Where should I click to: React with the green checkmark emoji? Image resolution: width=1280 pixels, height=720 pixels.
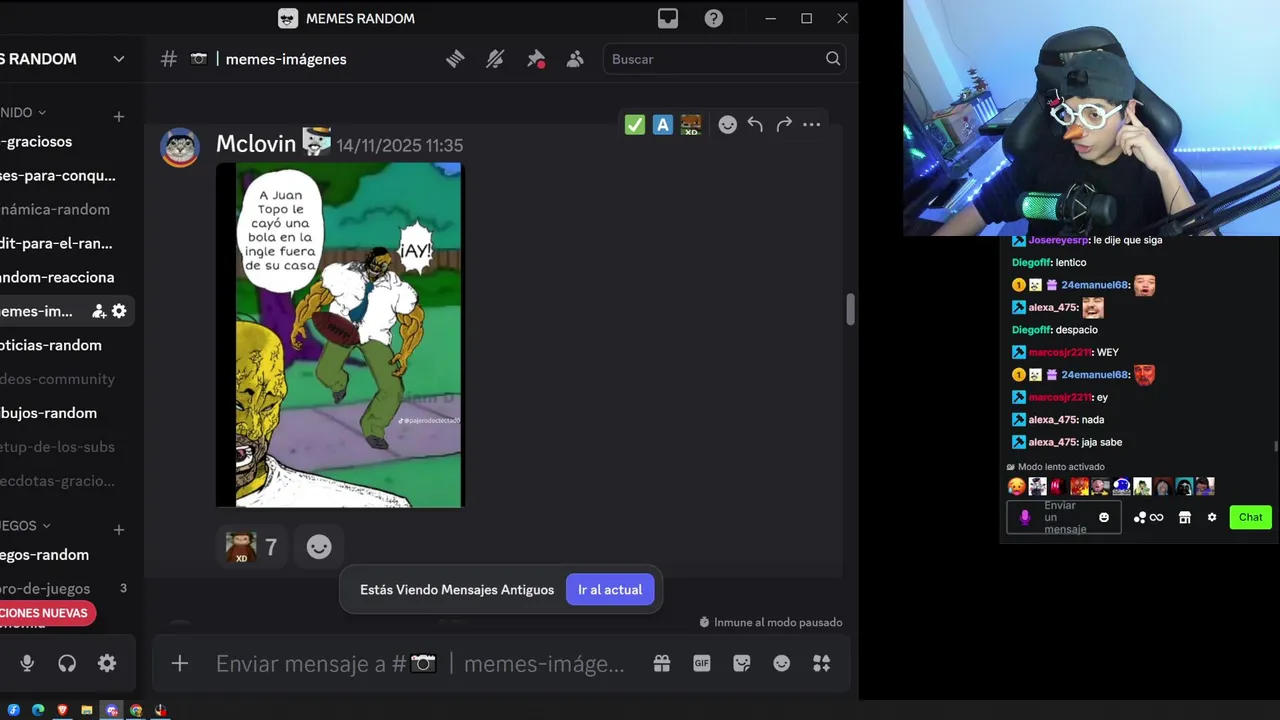635,125
